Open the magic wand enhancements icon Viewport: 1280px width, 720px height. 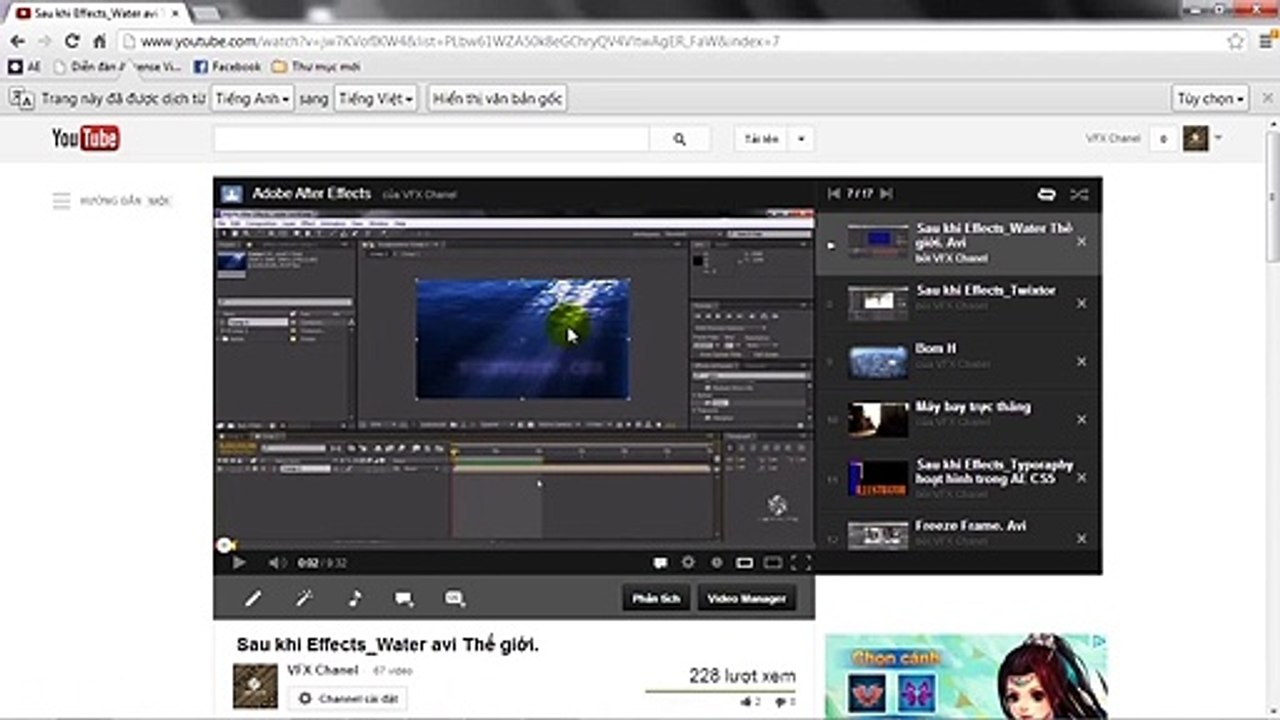[x=304, y=598]
